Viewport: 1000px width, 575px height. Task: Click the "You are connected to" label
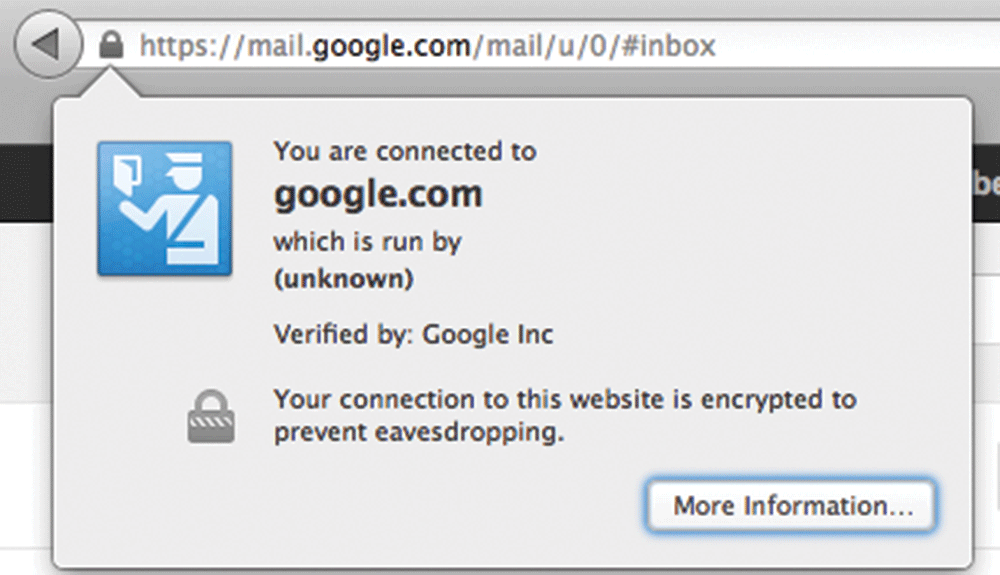pos(404,152)
